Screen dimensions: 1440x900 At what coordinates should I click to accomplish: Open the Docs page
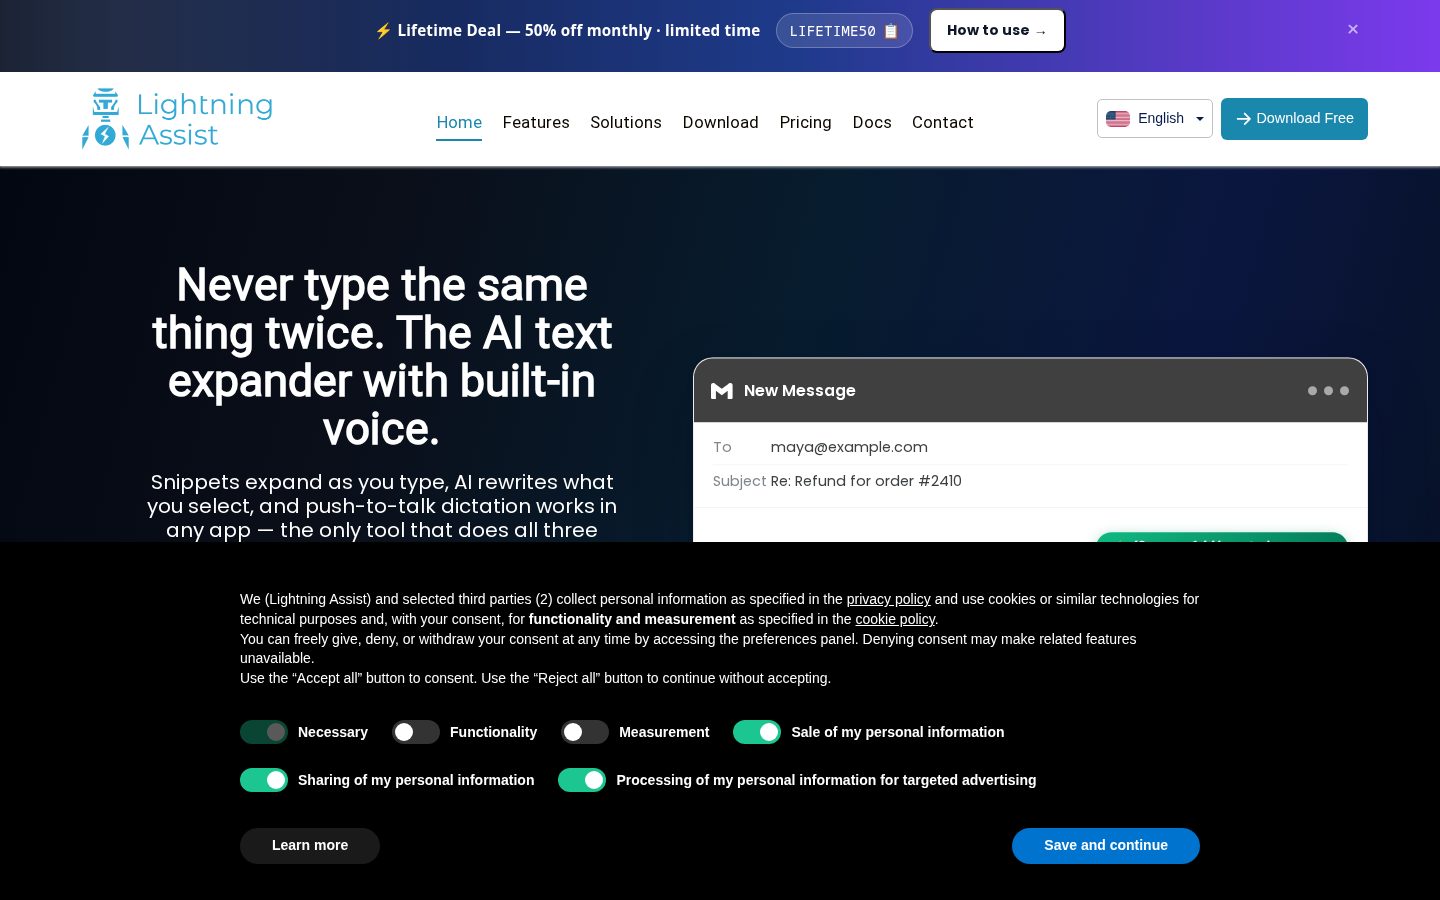(872, 122)
